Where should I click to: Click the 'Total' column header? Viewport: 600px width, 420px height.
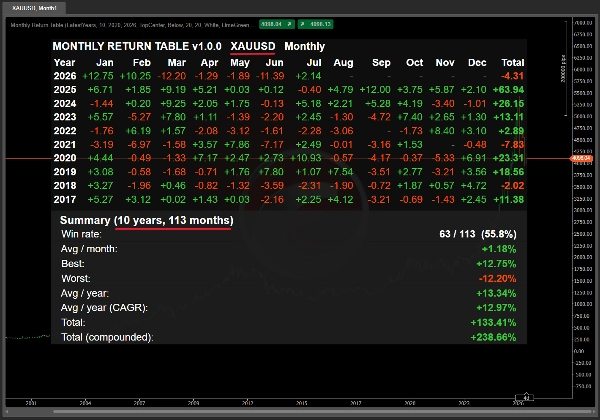tap(513, 62)
